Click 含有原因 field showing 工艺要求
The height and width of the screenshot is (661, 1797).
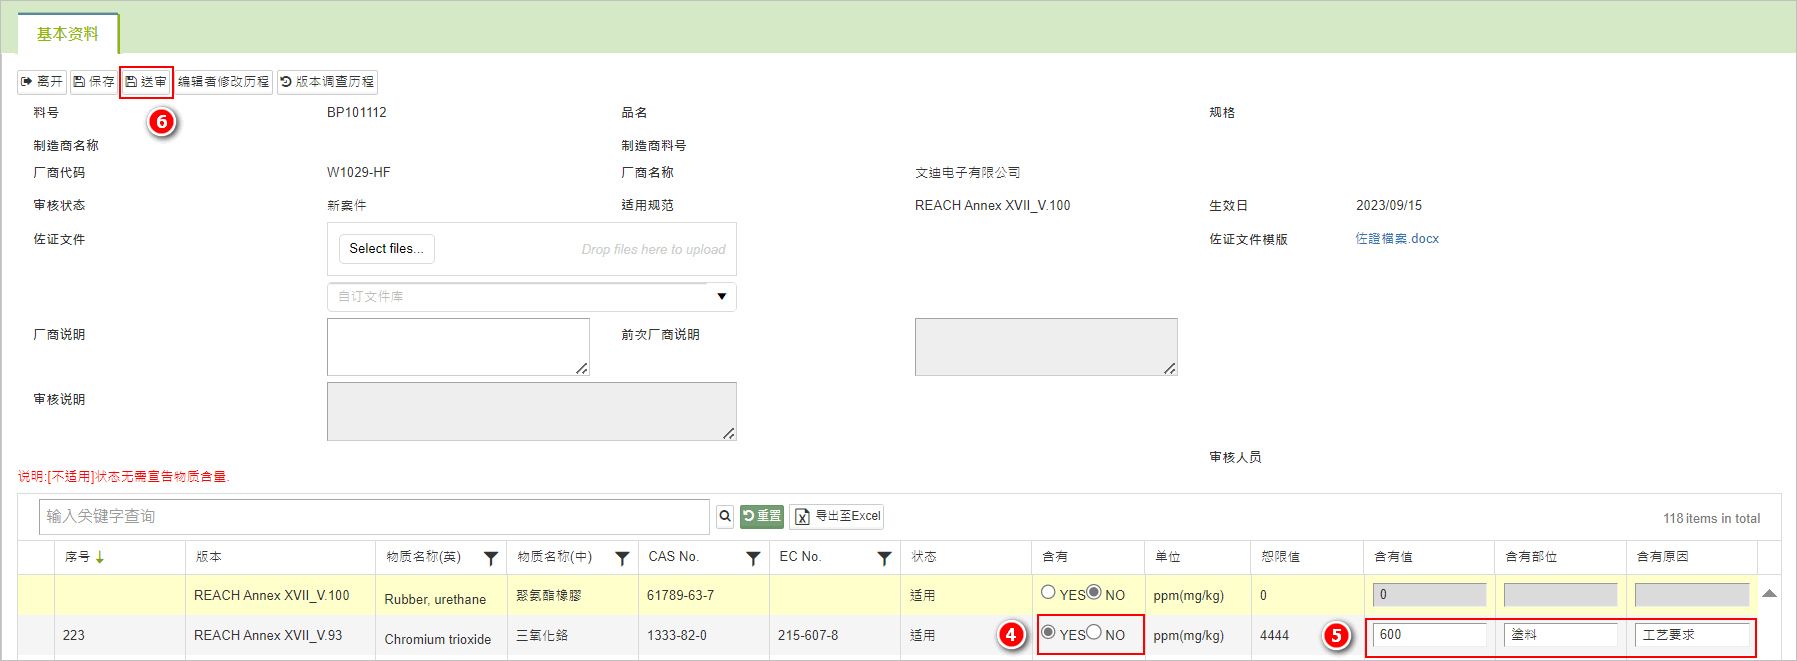(1691, 635)
